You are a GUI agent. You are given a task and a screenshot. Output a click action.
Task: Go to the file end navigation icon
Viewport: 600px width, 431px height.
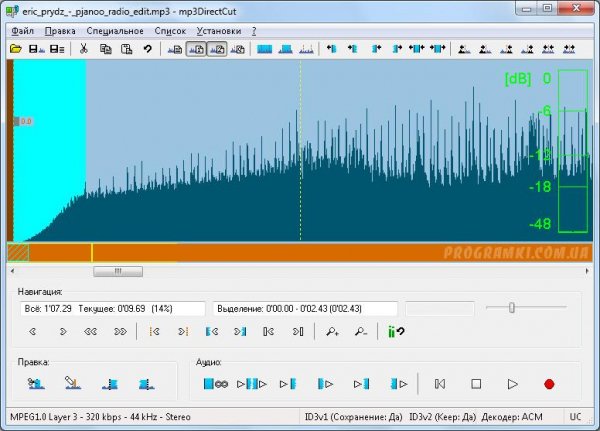point(298,331)
